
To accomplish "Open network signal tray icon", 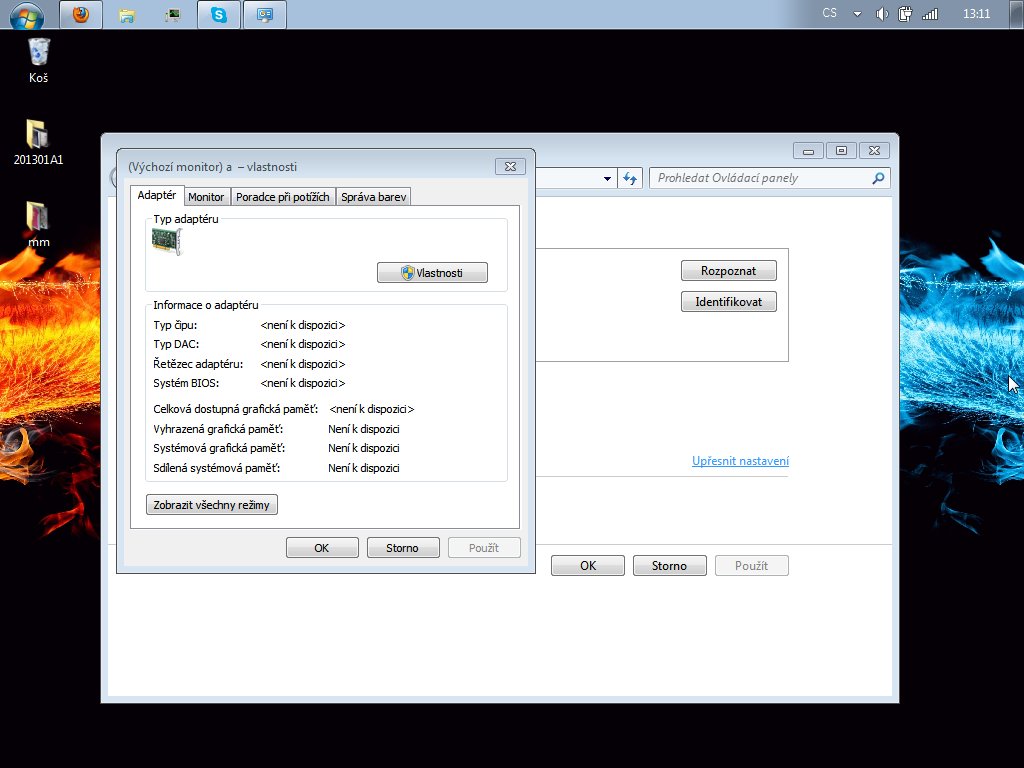I will 930,14.
